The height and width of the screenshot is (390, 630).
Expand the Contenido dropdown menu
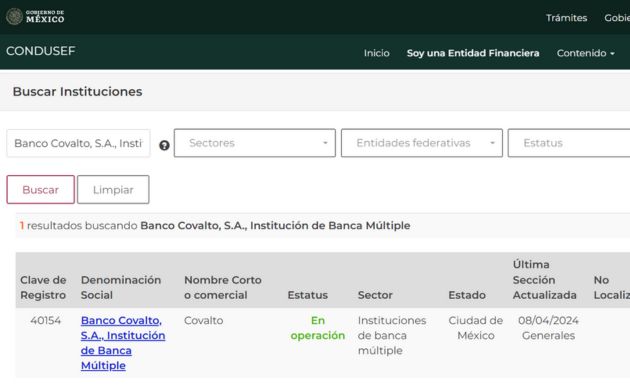tap(585, 53)
